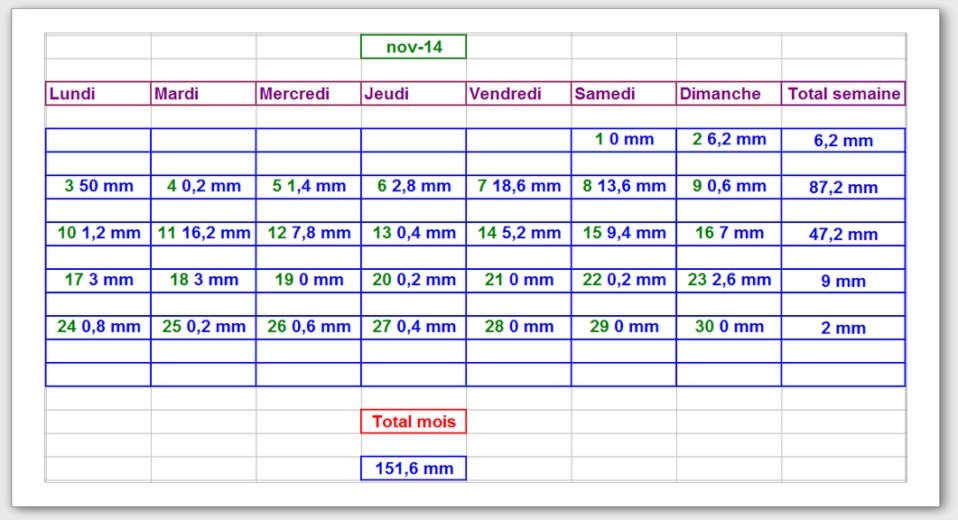Click the nov-14 month title cell
Image resolution: width=958 pixels, height=520 pixels.
pyautogui.click(x=413, y=47)
